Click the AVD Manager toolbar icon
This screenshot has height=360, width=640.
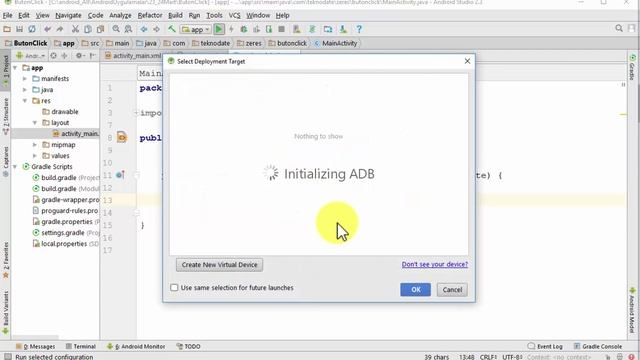click(x=328, y=29)
